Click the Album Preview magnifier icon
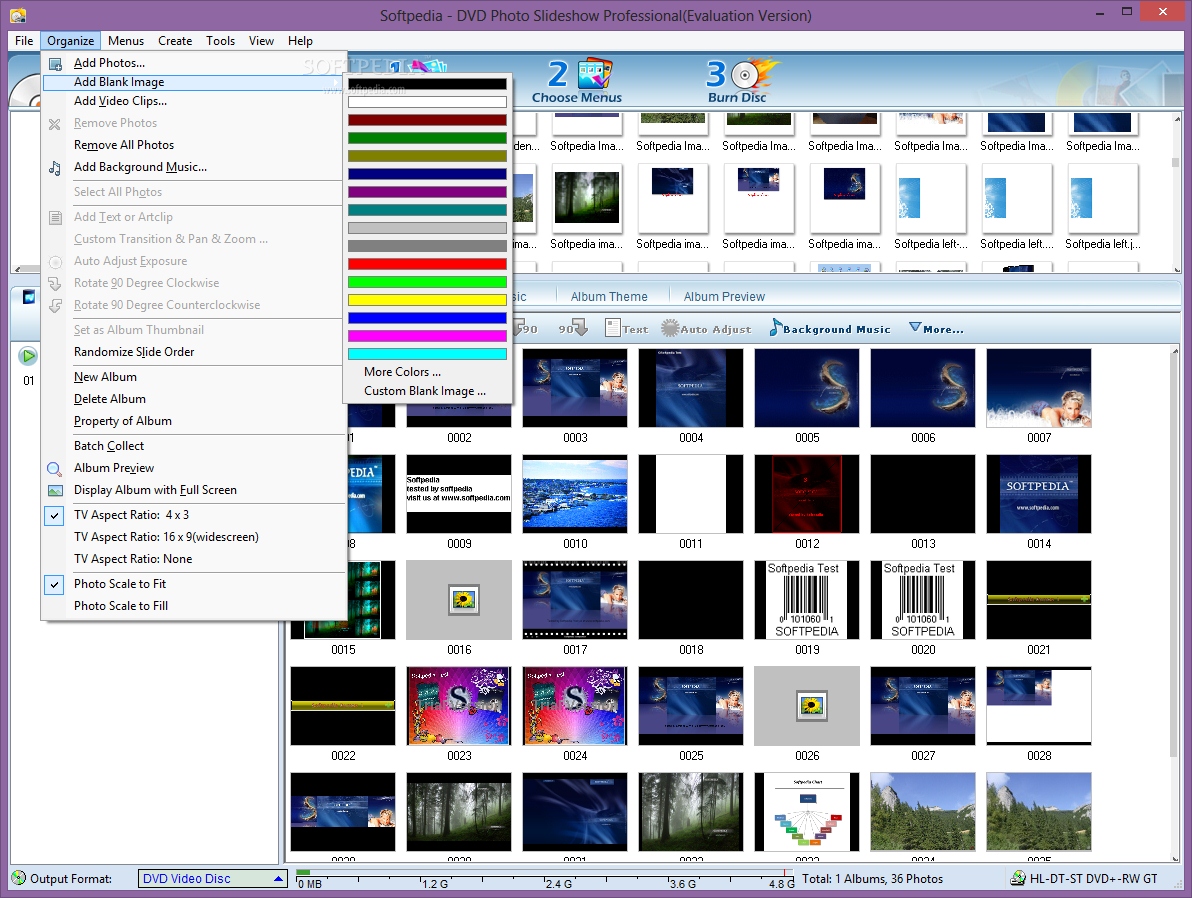Viewport: 1192px width, 898px height. (55, 468)
